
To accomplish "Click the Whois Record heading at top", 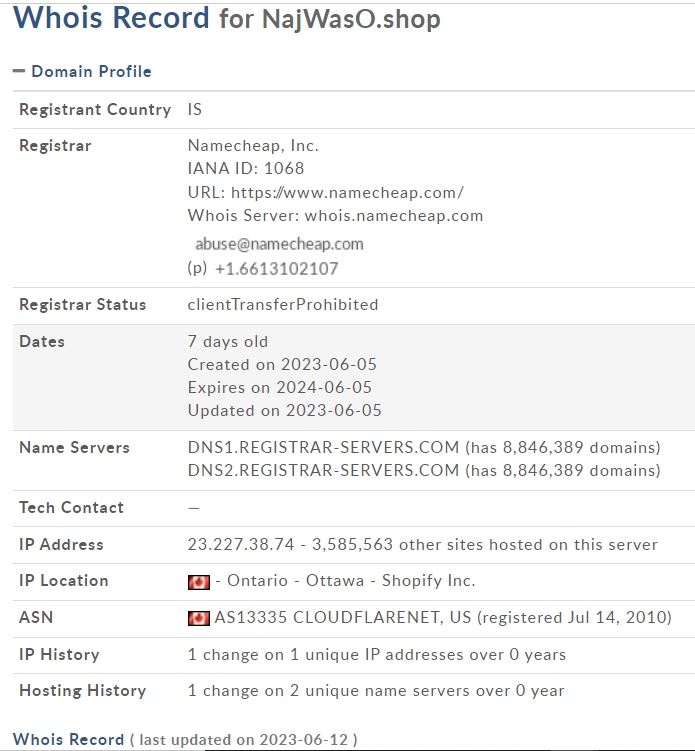I will [x=111, y=18].
